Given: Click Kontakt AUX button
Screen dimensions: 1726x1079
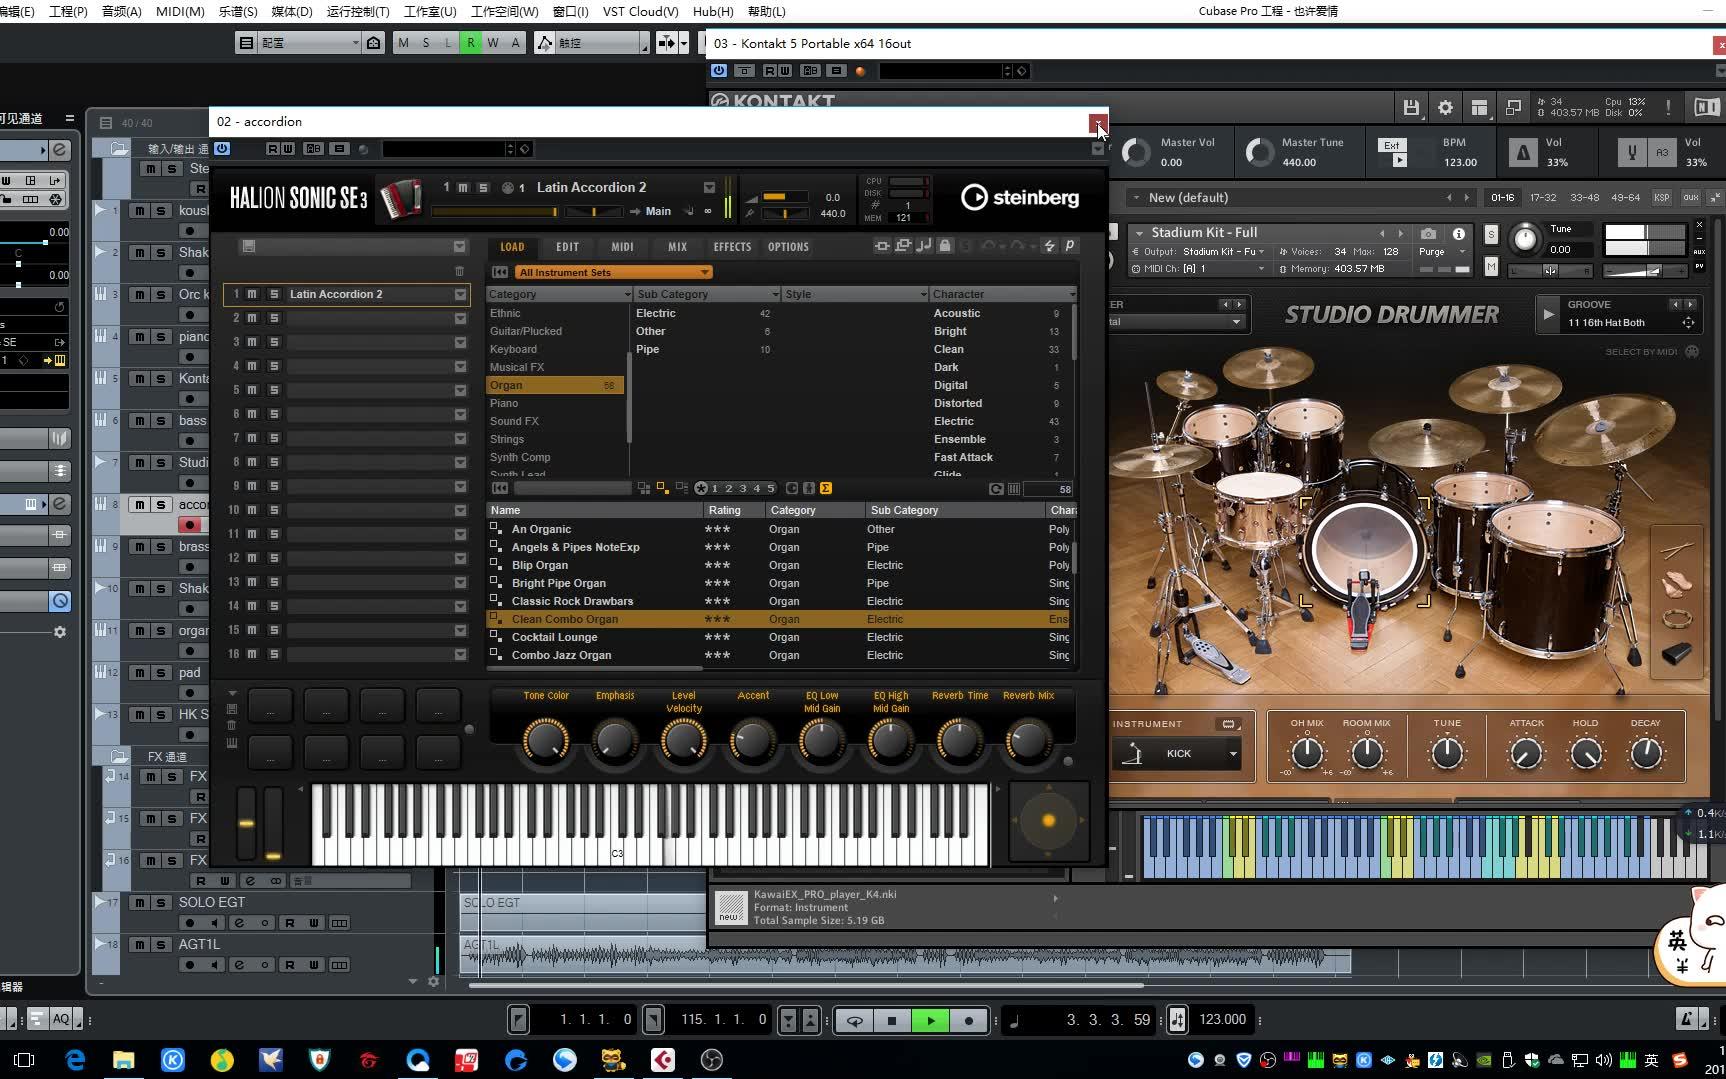Looking at the screenshot, I should pyautogui.click(x=1690, y=198).
